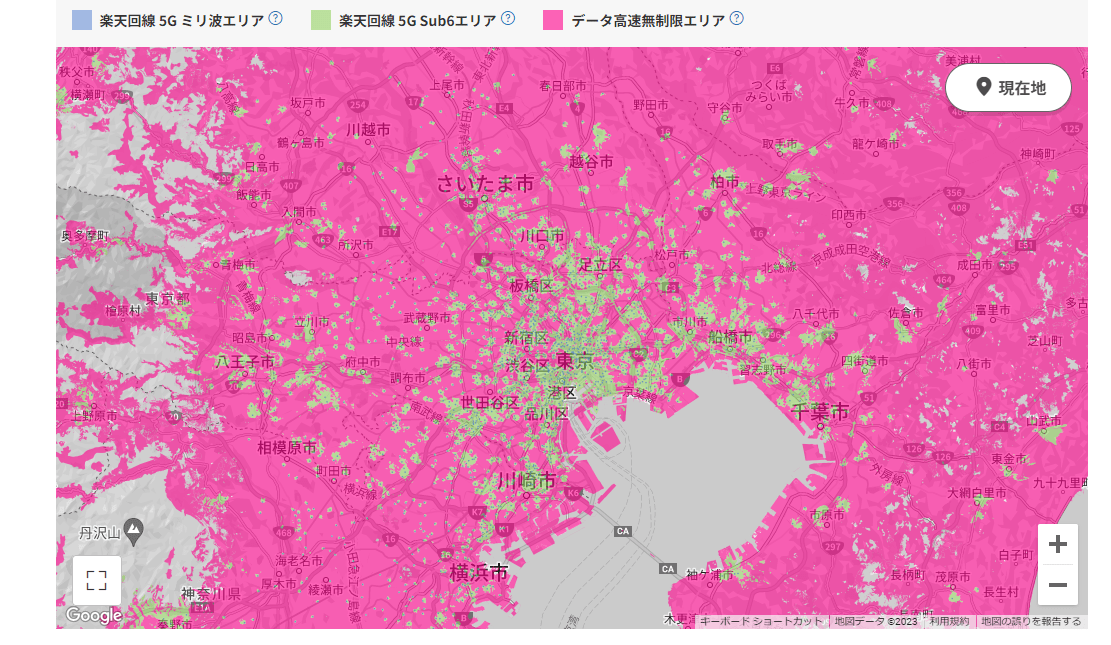Click the 八王子市 label on the map

[244, 360]
